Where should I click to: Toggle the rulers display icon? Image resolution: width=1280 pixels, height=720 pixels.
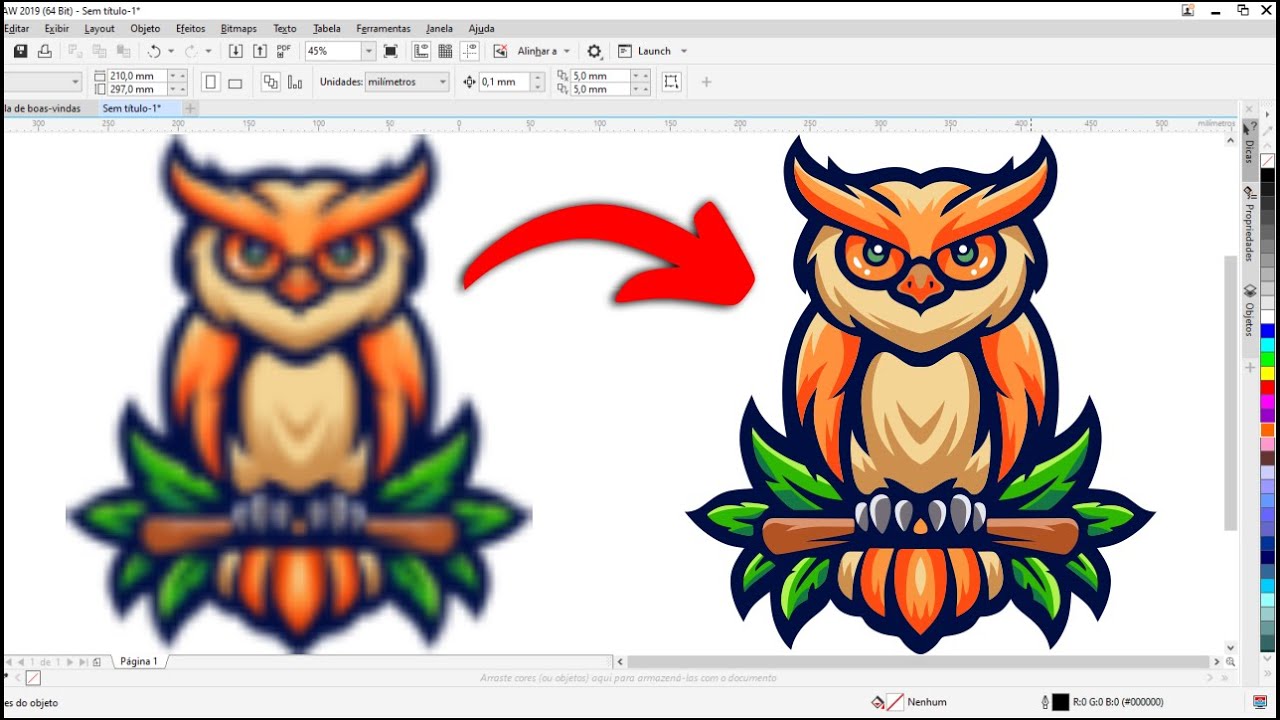coord(421,51)
